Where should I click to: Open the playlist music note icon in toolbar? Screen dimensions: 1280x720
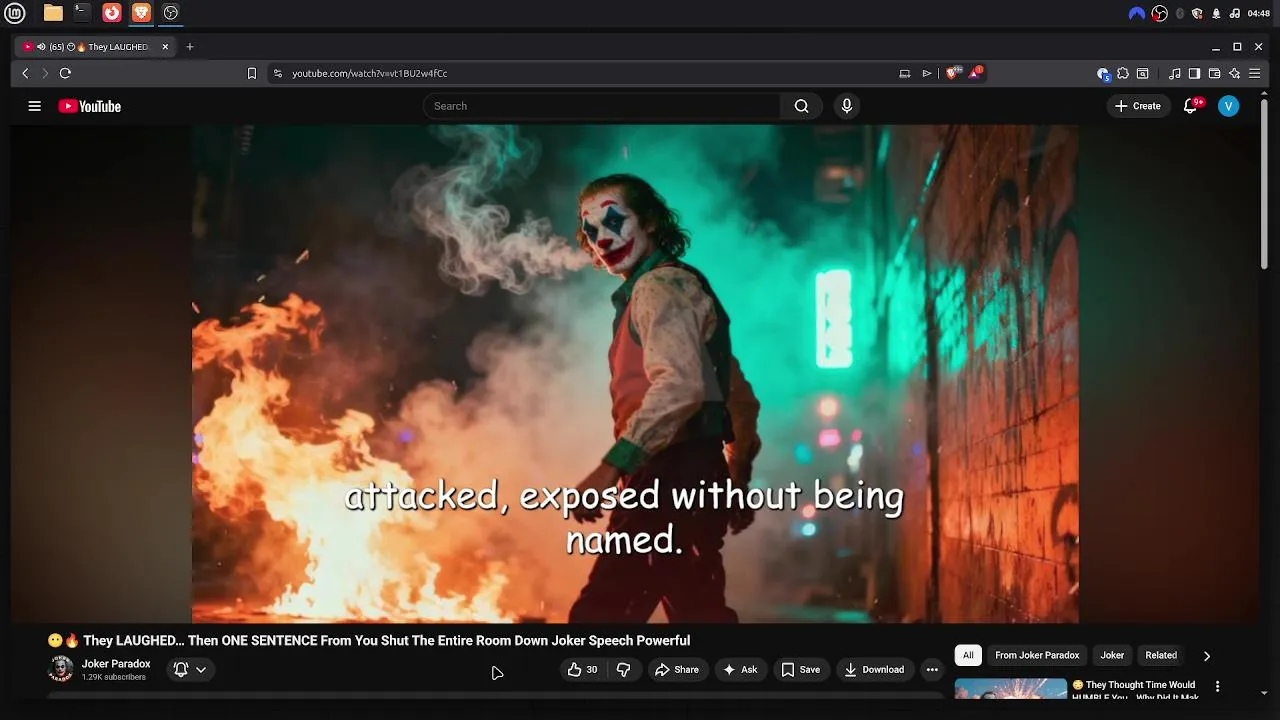[1175, 73]
